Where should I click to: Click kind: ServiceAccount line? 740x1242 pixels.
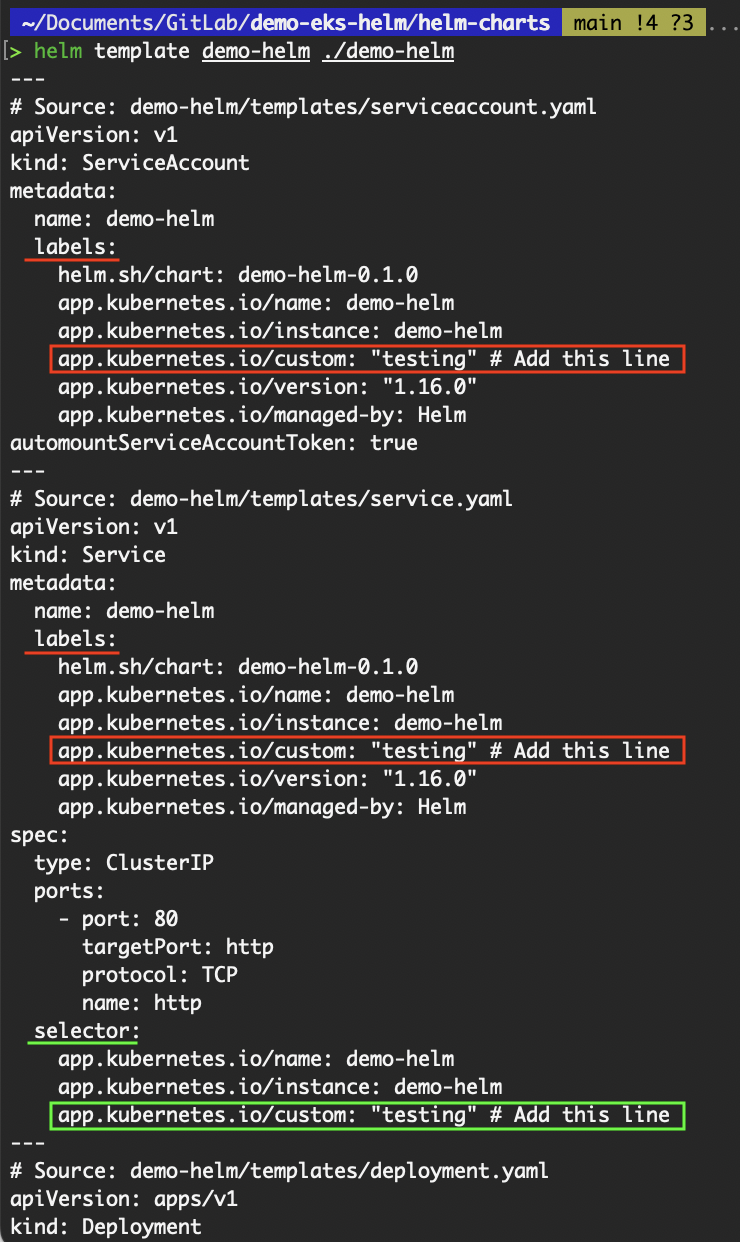point(130,162)
